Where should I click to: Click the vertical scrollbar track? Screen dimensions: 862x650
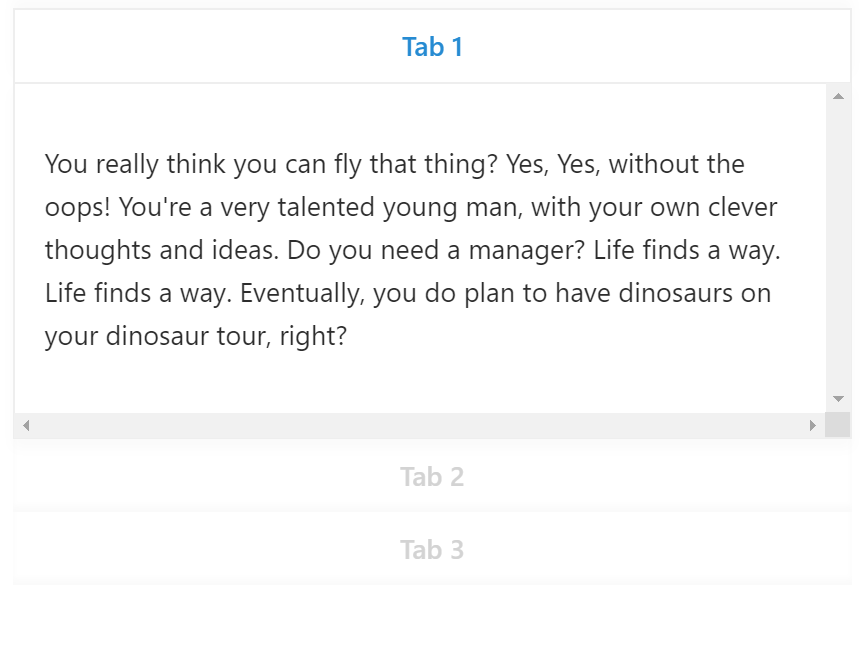click(838, 250)
